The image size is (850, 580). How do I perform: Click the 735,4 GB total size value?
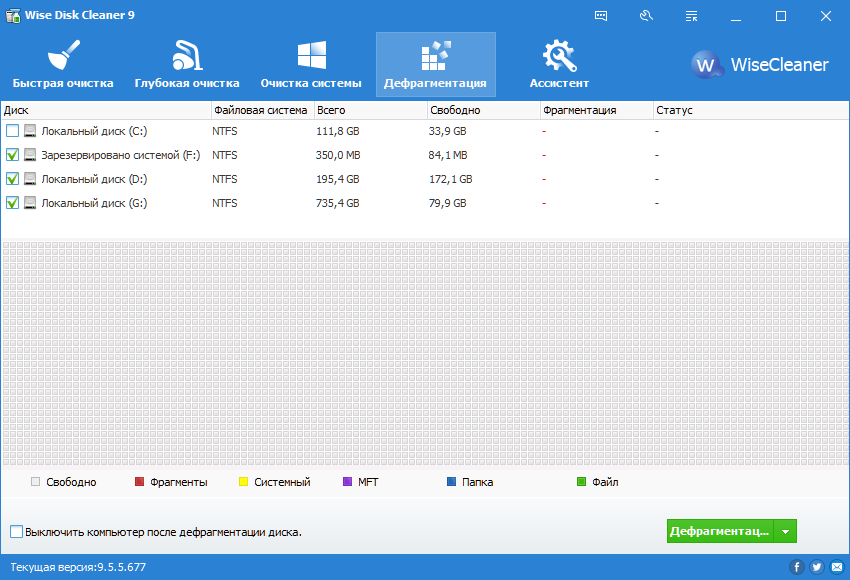[338, 203]
